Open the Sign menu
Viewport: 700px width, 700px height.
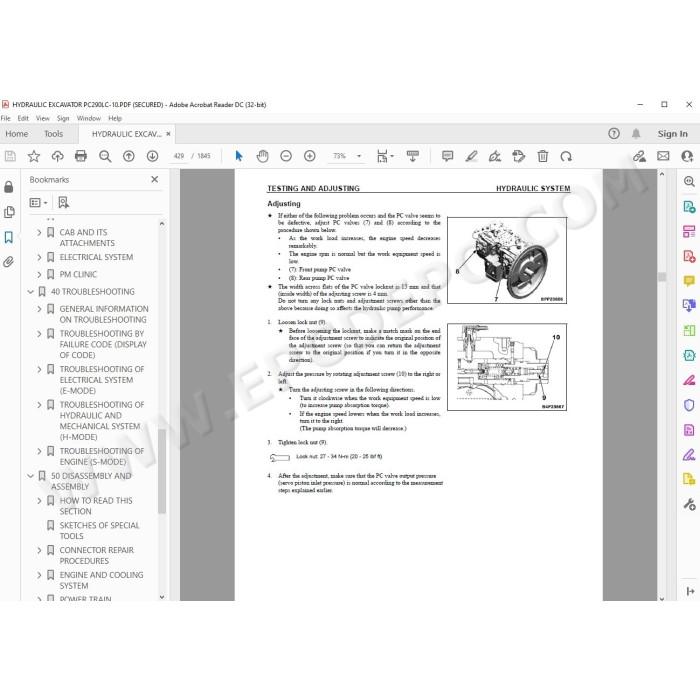coord(63,118)
